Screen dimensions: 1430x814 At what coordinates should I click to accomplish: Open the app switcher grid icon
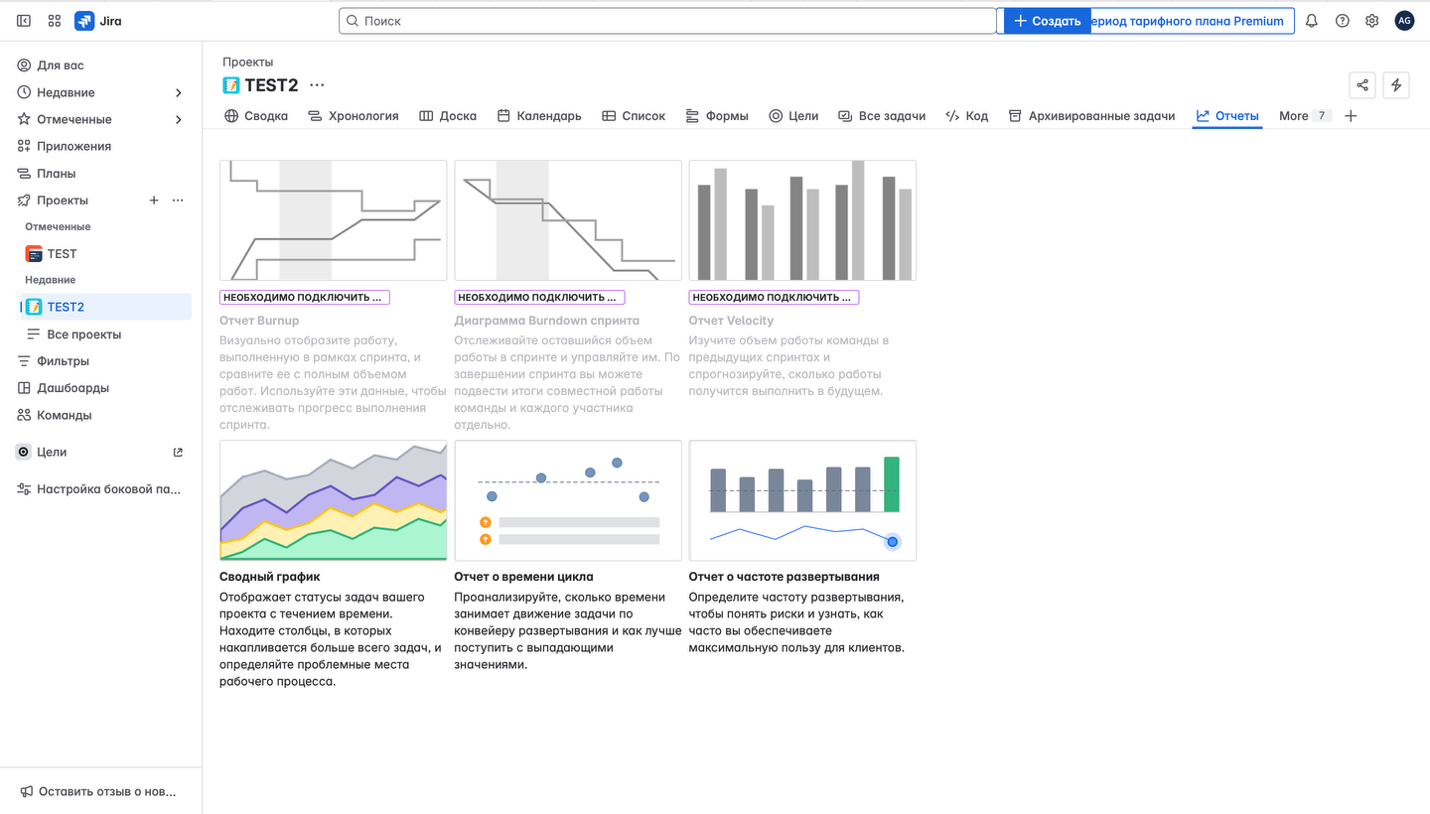pyautogui.click(x=55, y=21)
